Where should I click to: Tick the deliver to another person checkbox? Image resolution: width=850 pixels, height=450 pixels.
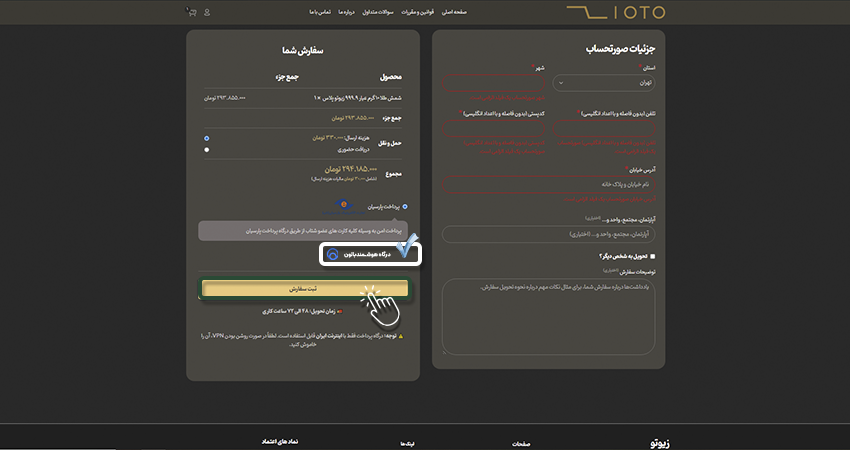(652, 256)
